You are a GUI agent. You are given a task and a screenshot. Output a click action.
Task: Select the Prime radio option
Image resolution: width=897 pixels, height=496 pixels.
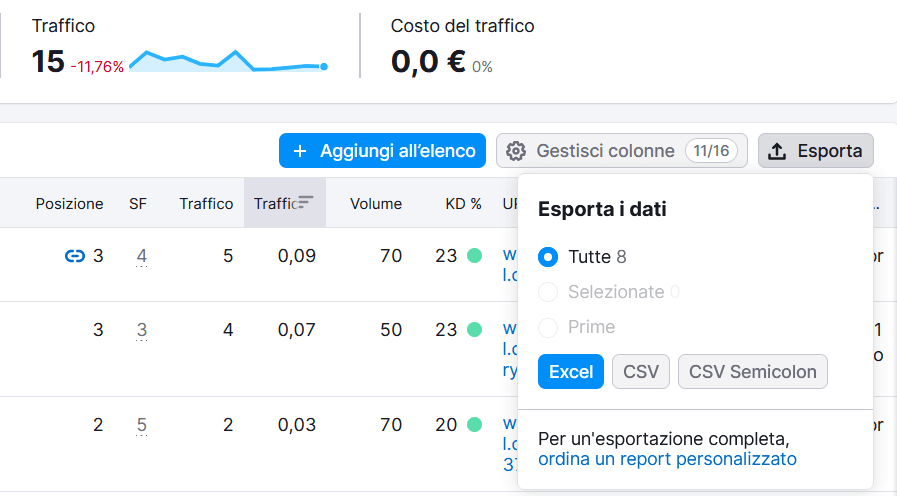(548, 327)
